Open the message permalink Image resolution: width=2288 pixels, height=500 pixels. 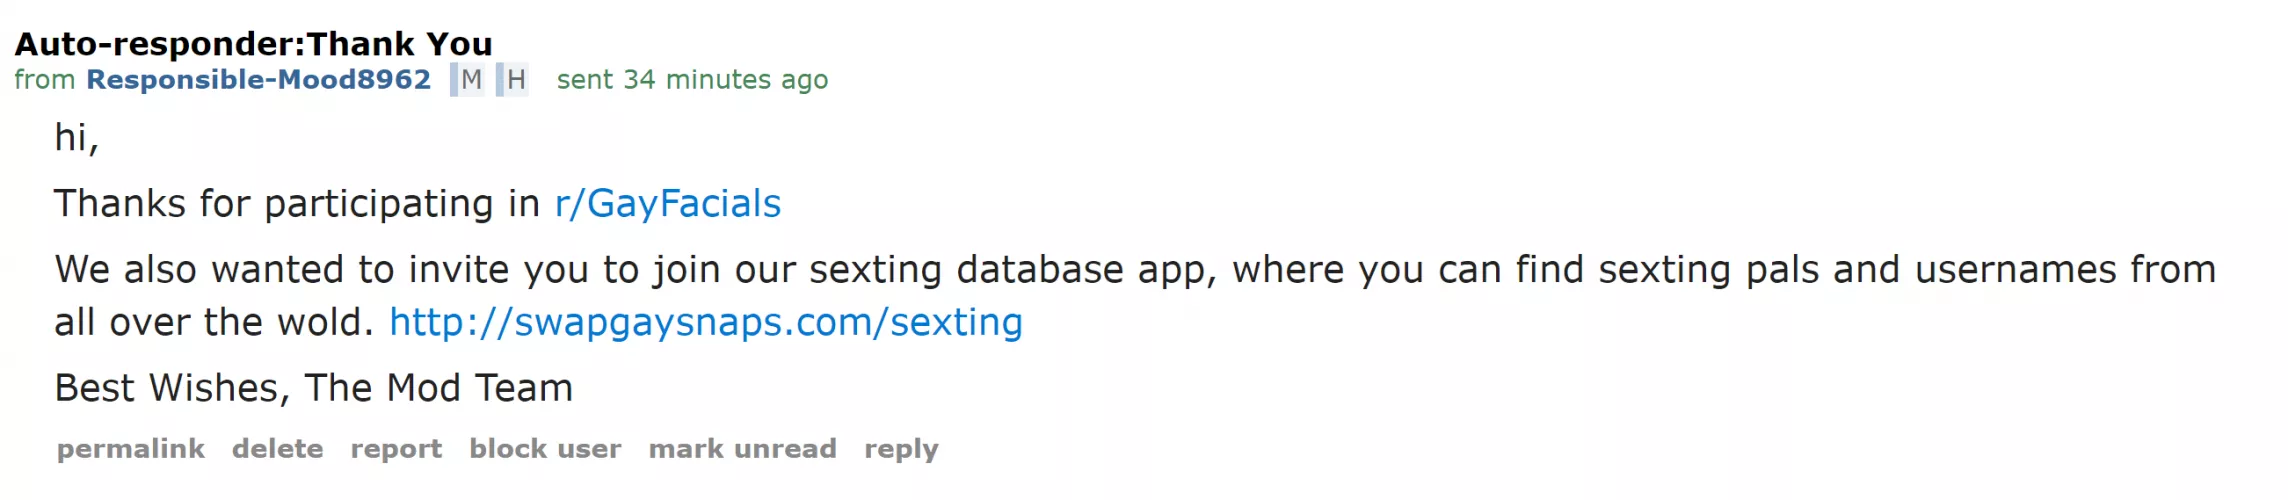tap(130, 449)
